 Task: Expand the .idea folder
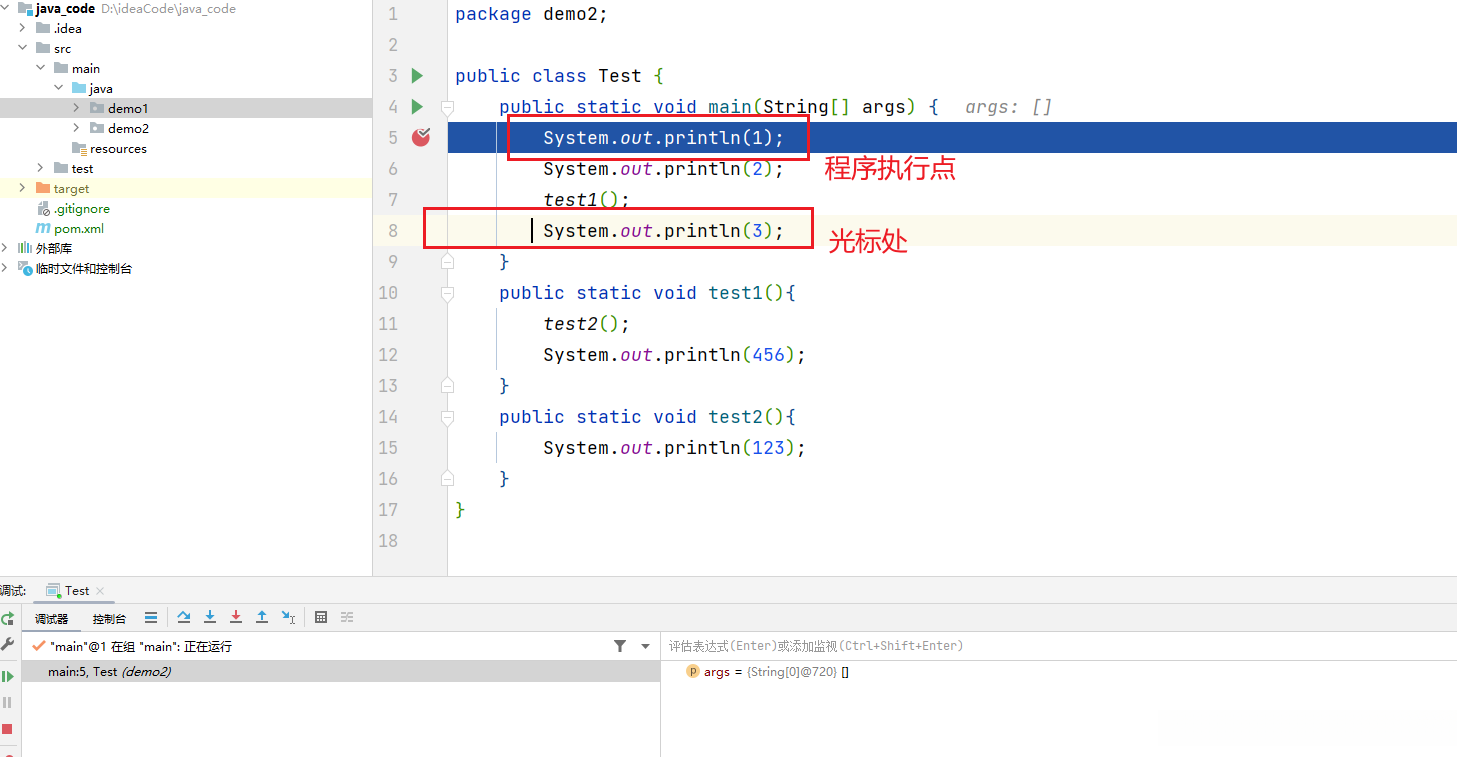(x=23, y=28)
